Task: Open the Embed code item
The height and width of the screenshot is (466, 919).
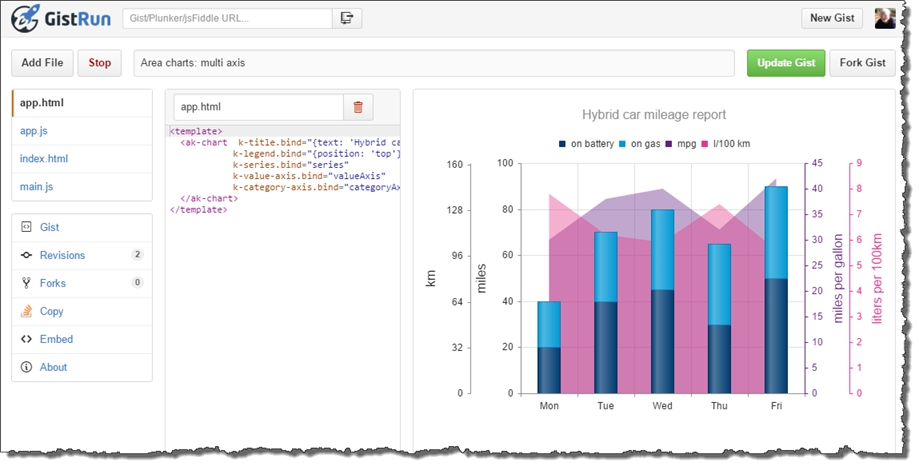Action: coord(55,339)
